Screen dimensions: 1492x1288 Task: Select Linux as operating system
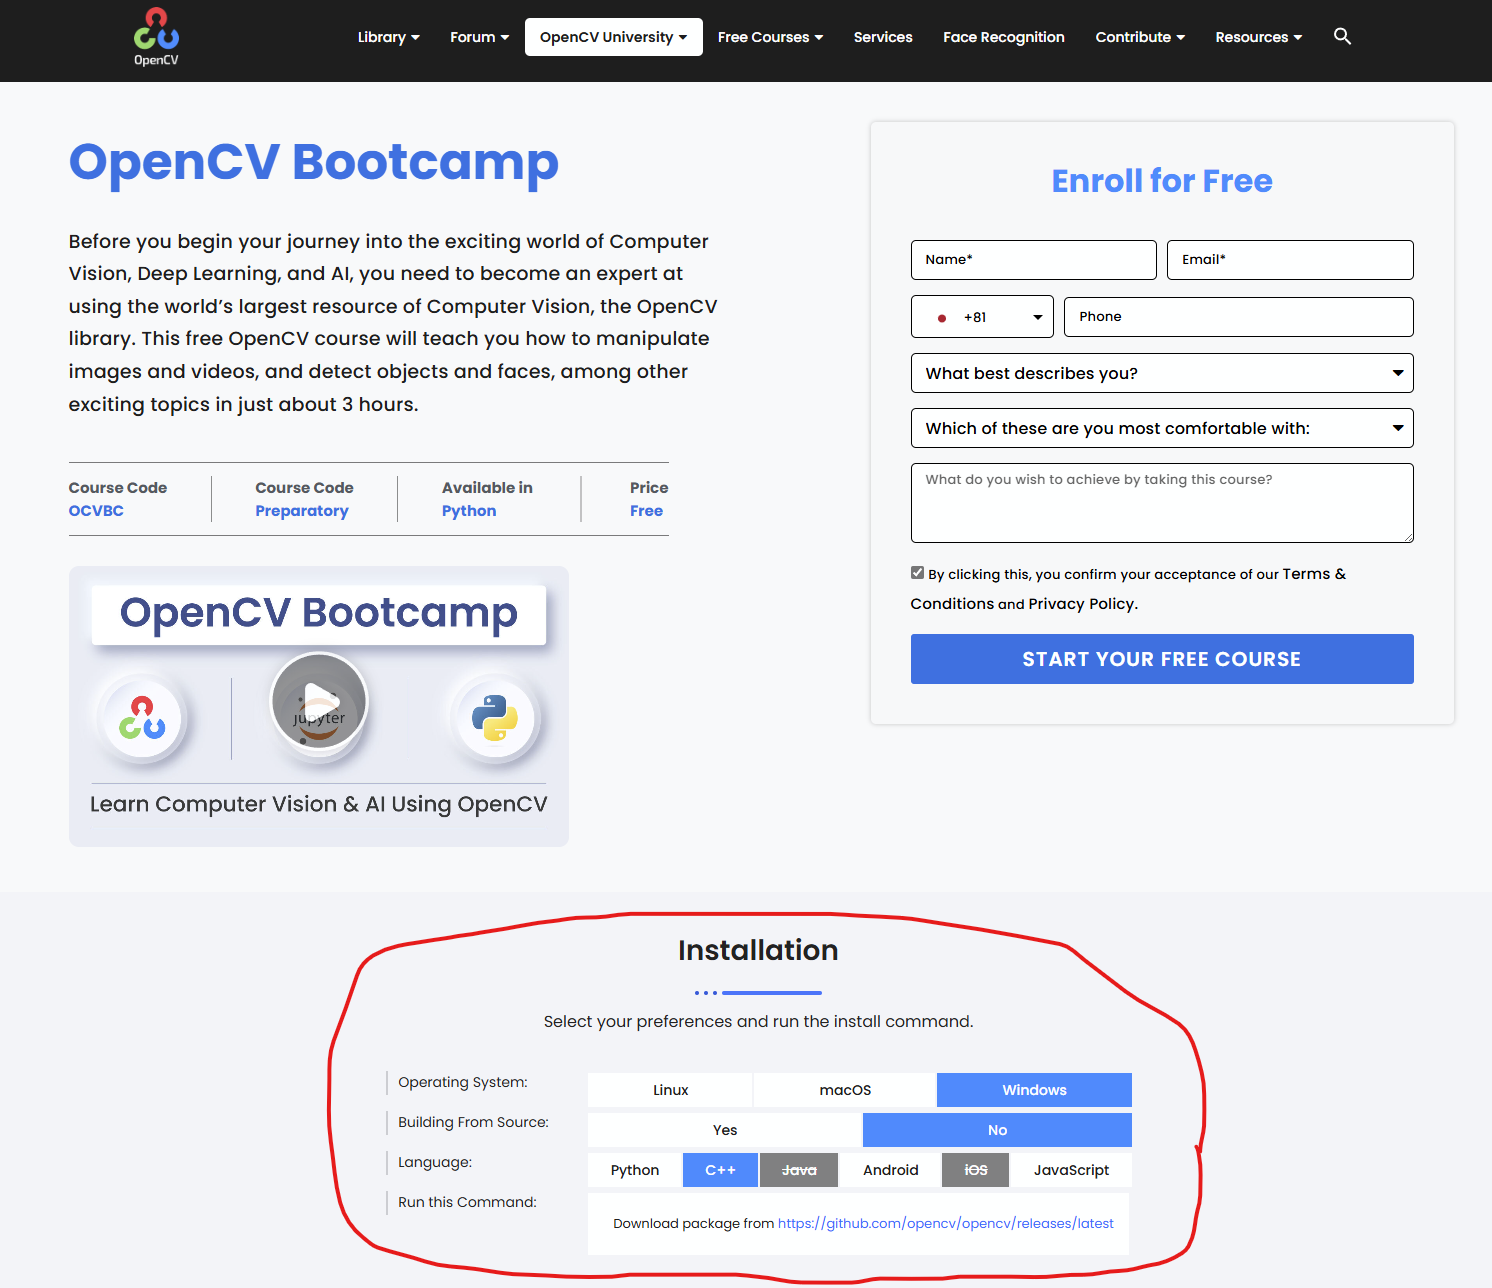click(670, 1090)
